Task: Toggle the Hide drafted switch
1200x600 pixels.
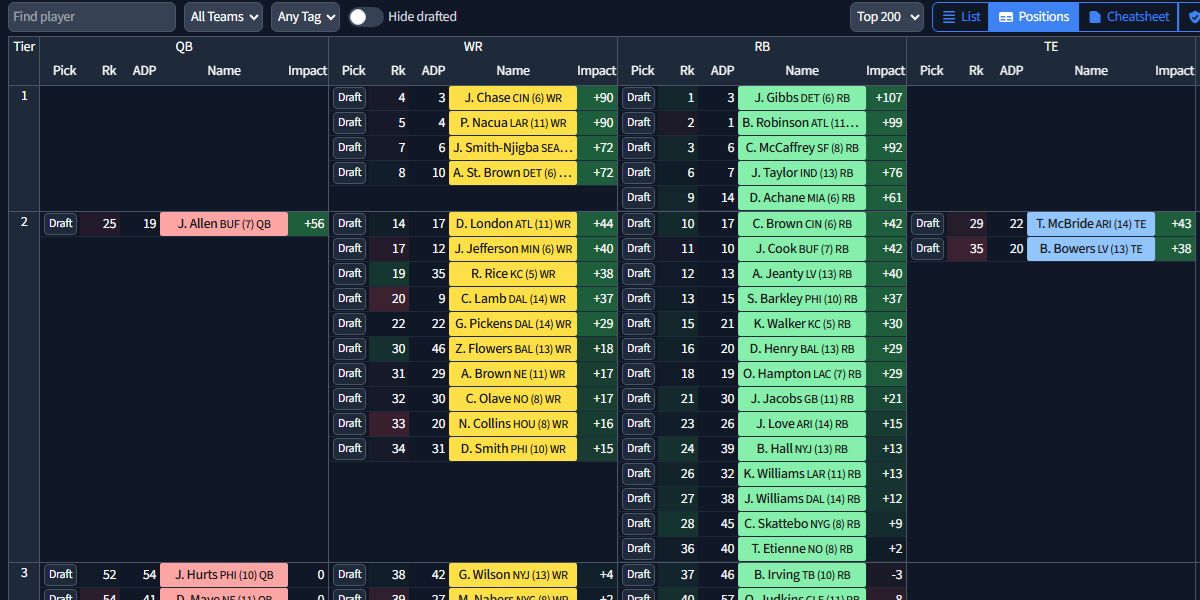Action: [366, 17]
